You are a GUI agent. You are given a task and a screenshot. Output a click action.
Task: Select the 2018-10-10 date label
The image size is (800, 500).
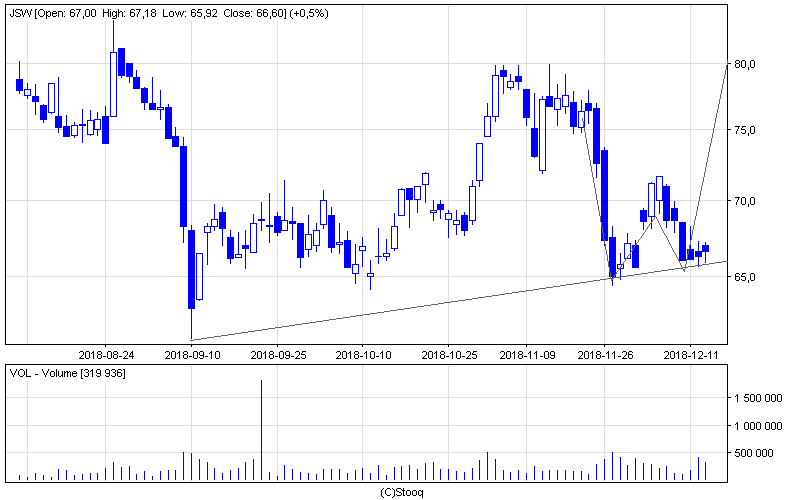363,355
